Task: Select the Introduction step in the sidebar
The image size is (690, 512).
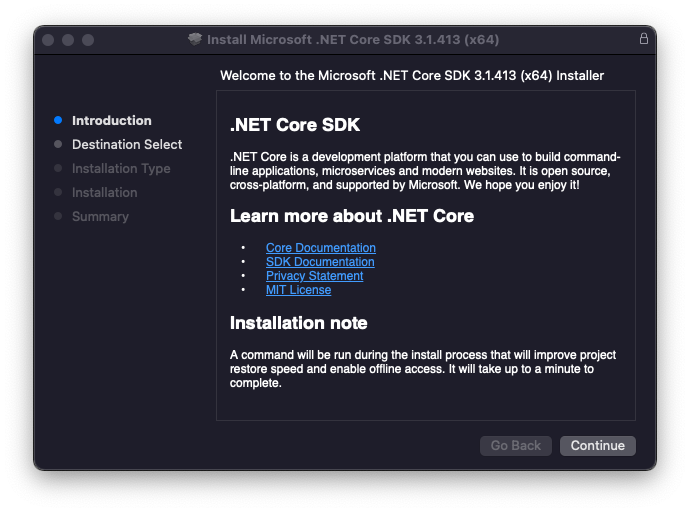Action: [x=112, y=120]
